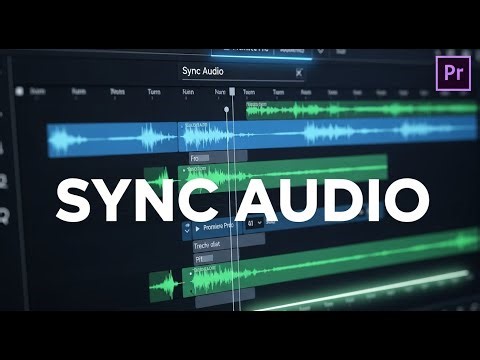Viewport: 480px width, 360px height.
Task: Play the Premiere Pro track with the triangle
Action: point(197,229)
